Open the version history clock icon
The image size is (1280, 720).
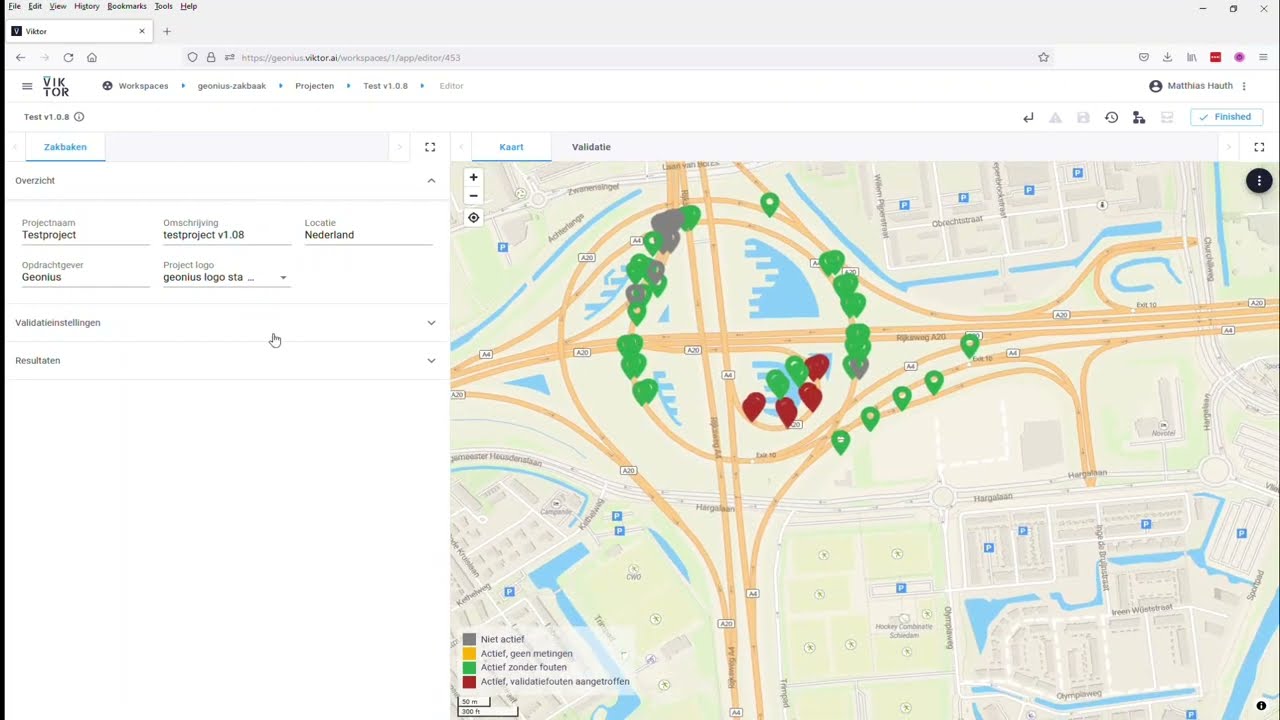pos(1111,117)
